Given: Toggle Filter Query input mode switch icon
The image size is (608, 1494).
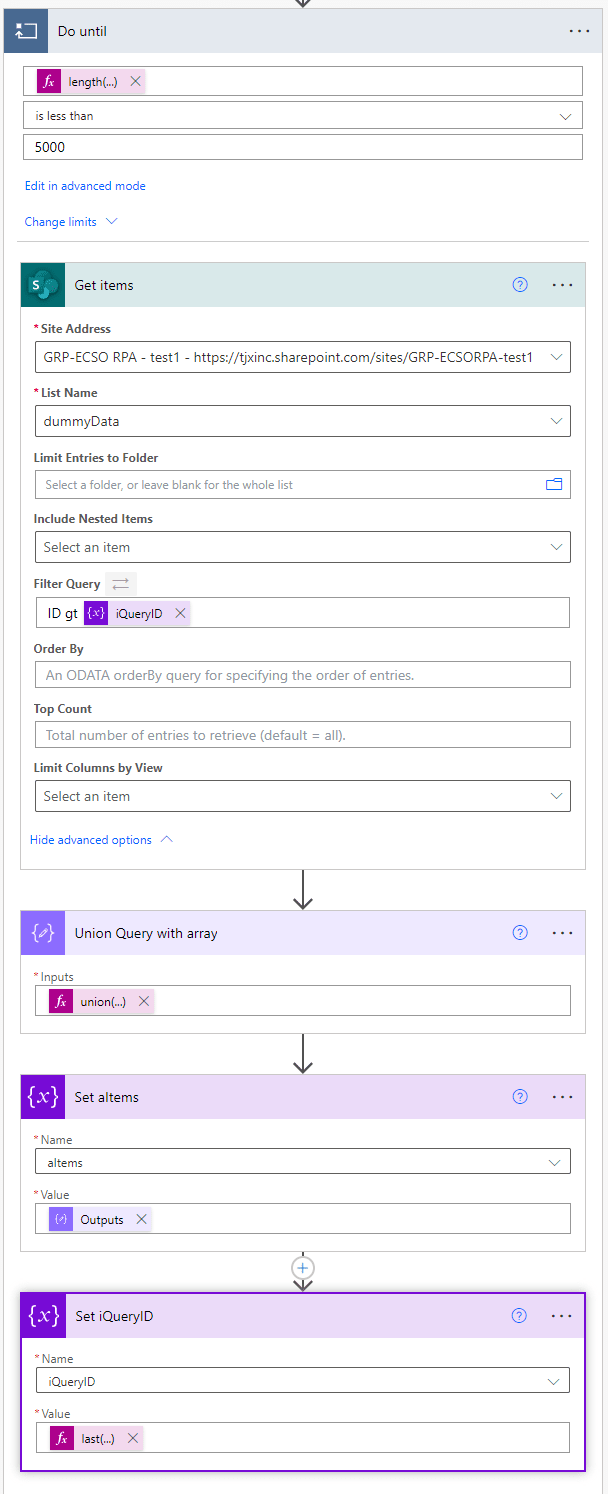Looking at the screenshot, I should coord(122,584).
